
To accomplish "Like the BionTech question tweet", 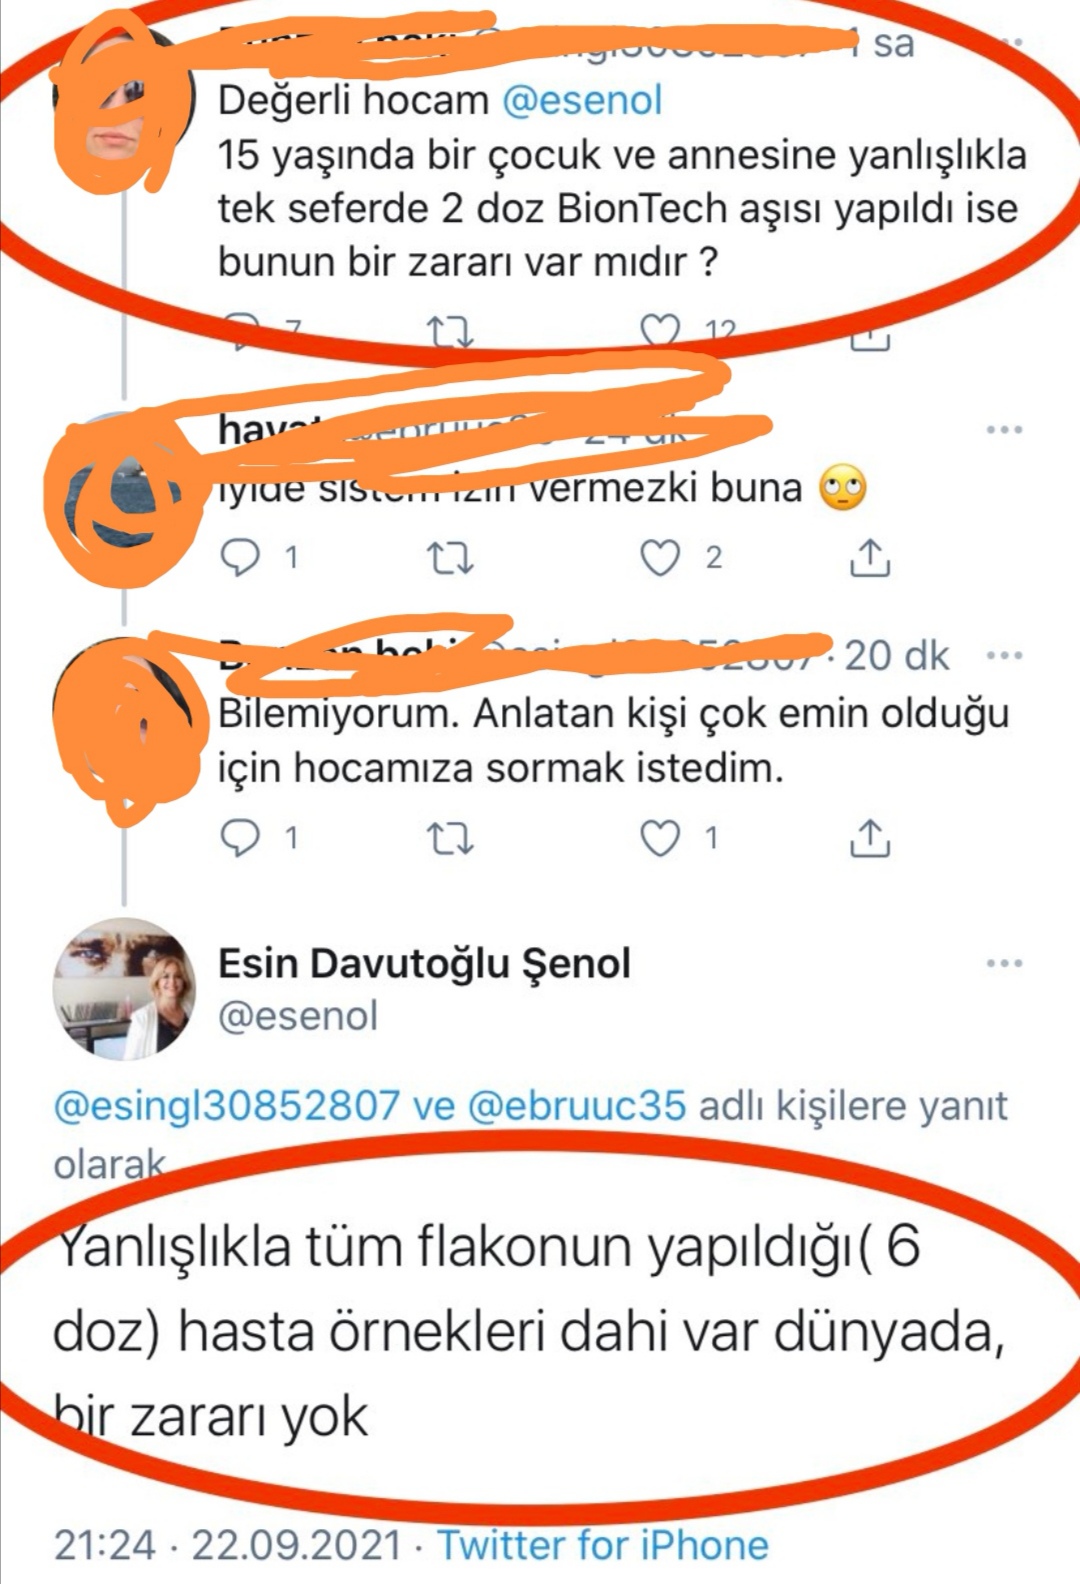I will pyautogui.click(x=660, y=330).
